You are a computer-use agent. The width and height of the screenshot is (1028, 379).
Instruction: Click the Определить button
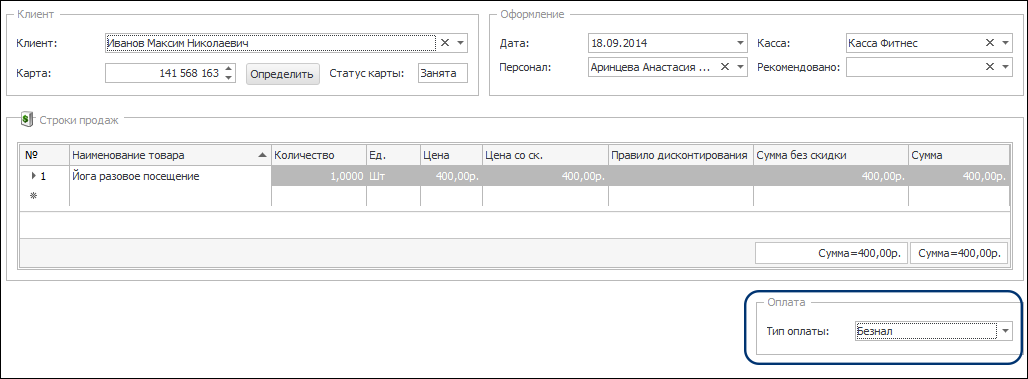[x=283, y=73]
